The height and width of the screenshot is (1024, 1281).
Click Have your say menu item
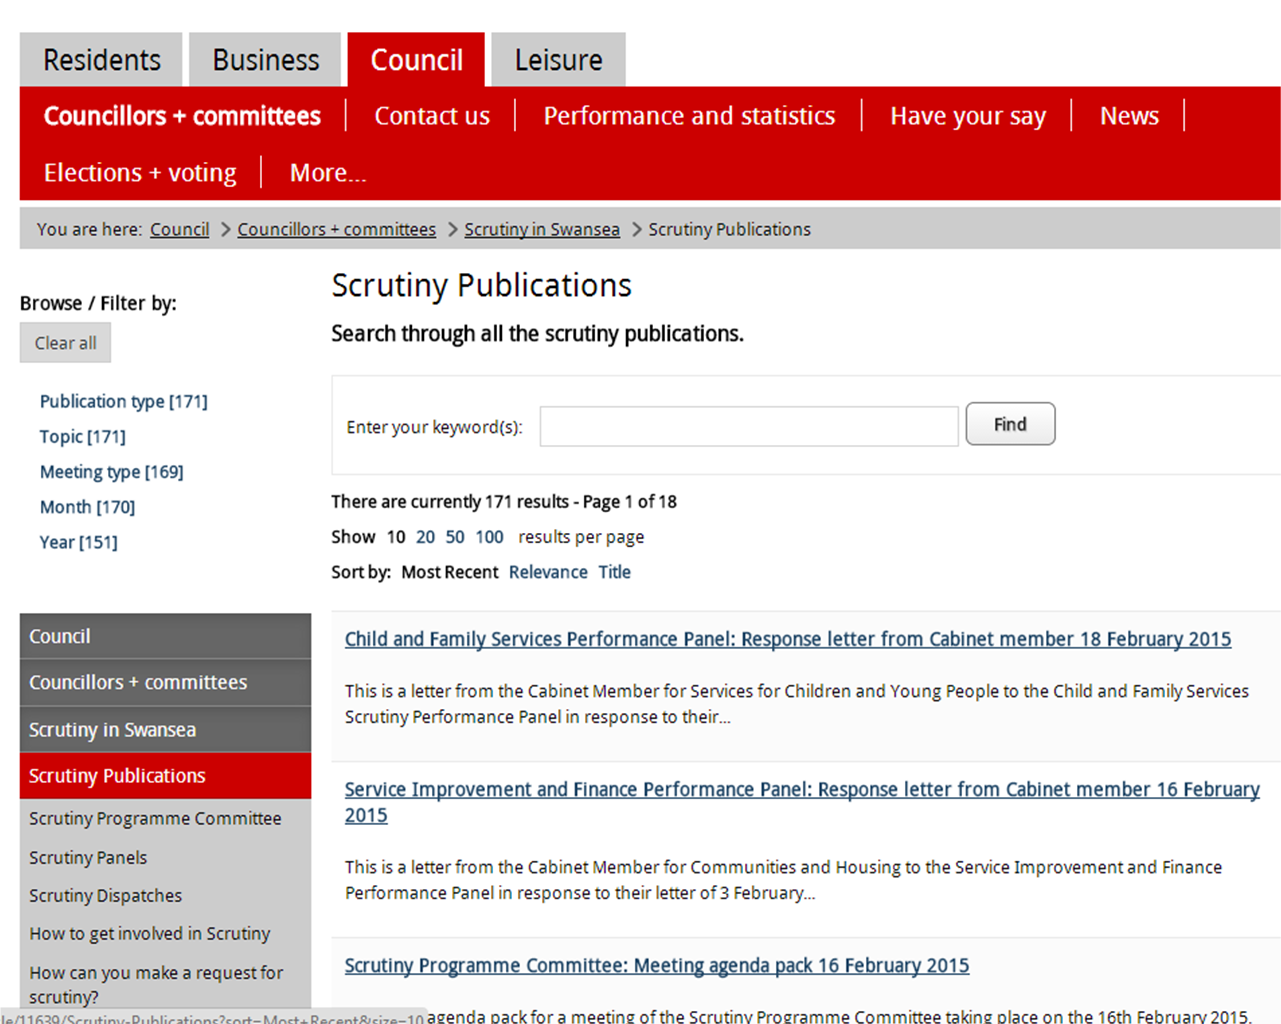click(968, 116)
